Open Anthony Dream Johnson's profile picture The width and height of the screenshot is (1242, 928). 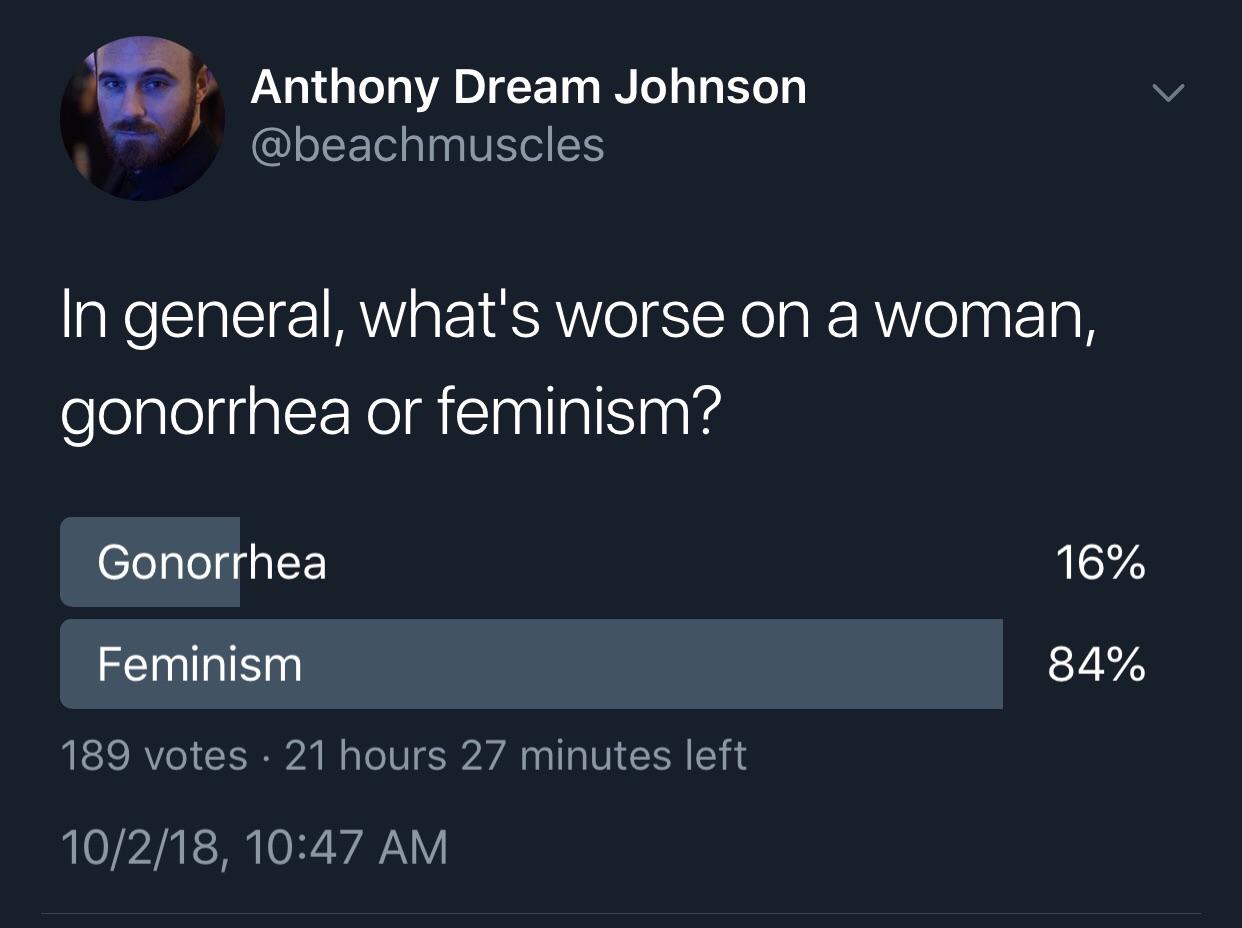click(142, 118)
